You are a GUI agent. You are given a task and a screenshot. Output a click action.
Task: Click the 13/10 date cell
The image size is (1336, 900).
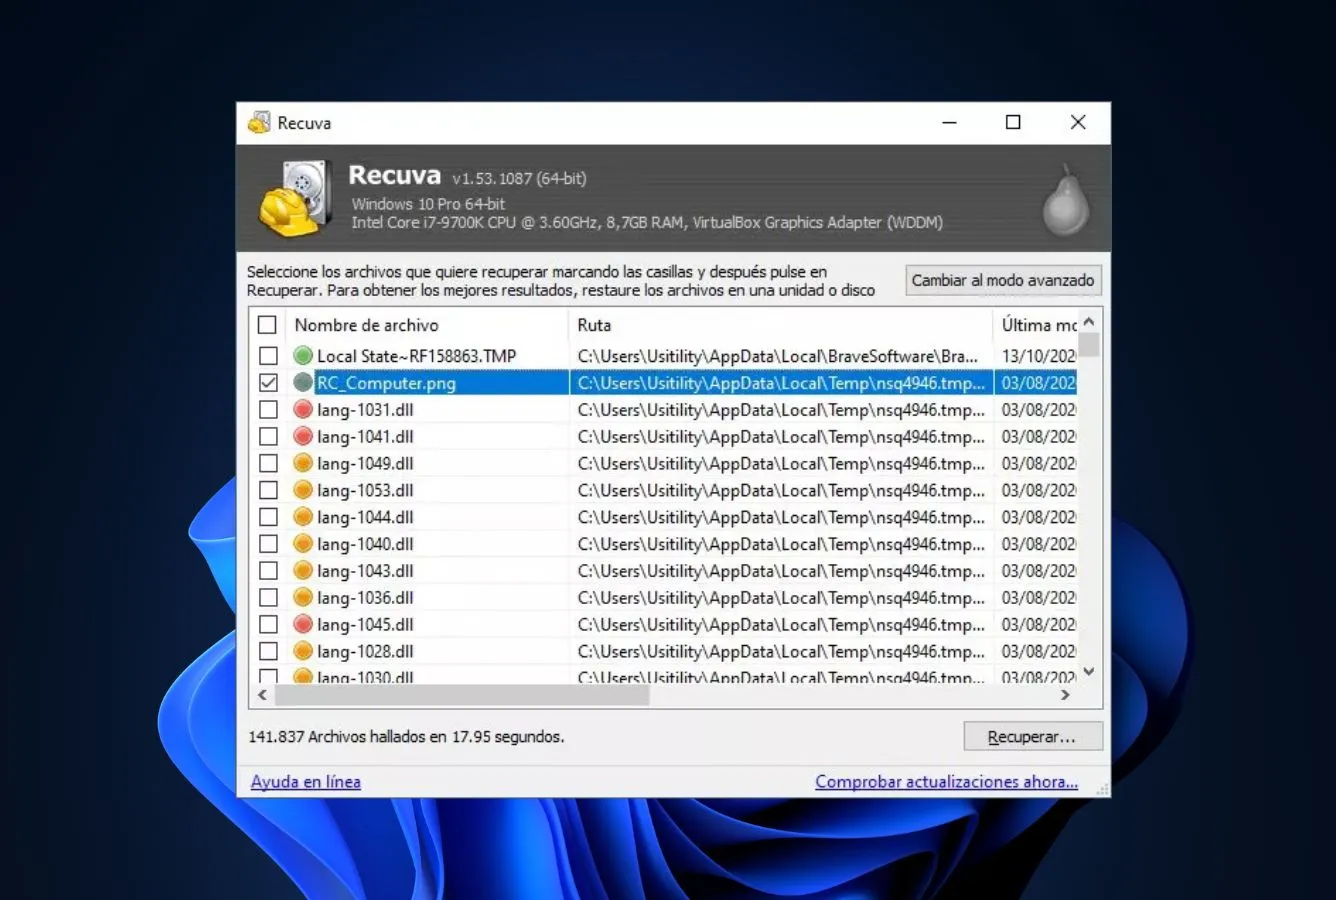1039,355
